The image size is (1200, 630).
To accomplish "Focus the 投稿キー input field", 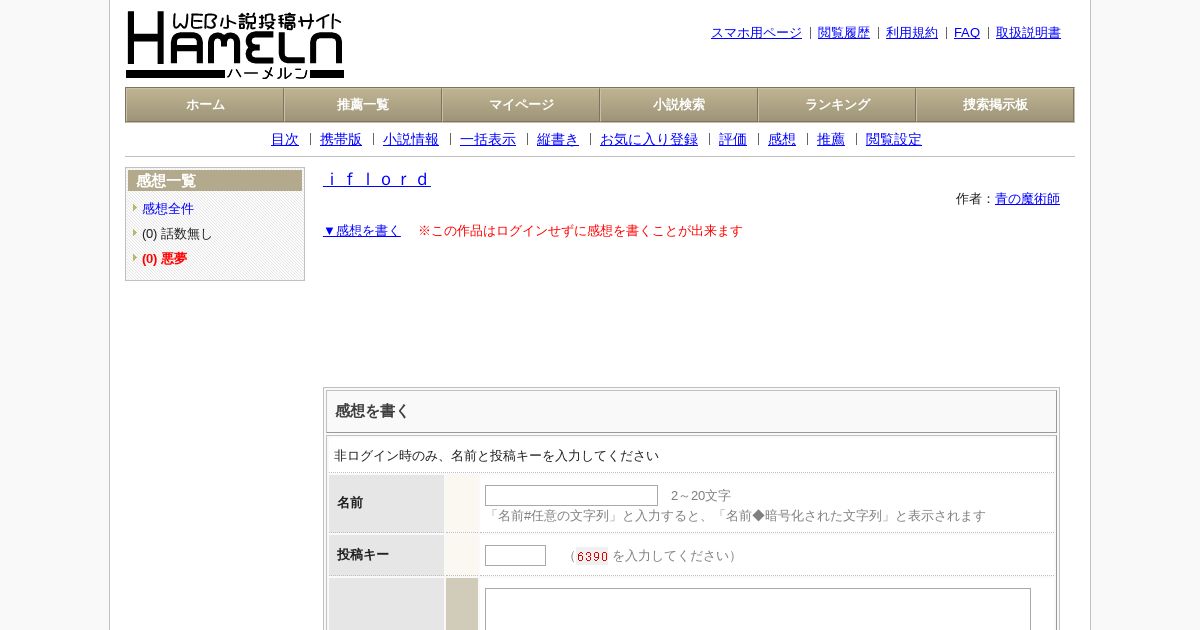I will pos(515,556).
